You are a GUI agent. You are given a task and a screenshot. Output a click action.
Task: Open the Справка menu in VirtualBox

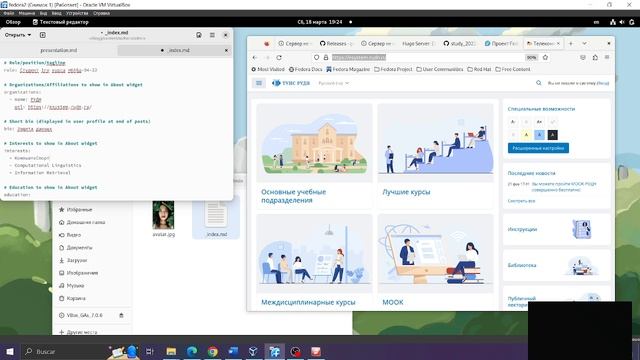pos(101,13)
